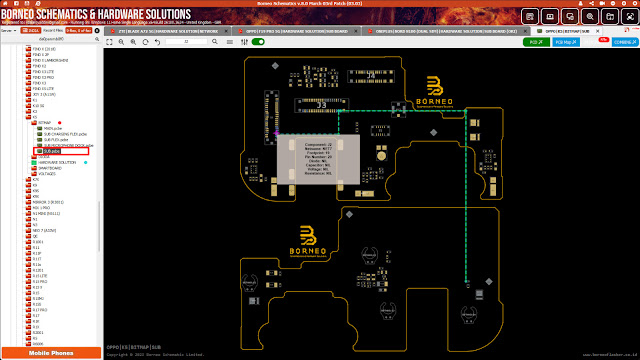Expand the N1 MINI folder
The image size is (640, 360).
46,213
